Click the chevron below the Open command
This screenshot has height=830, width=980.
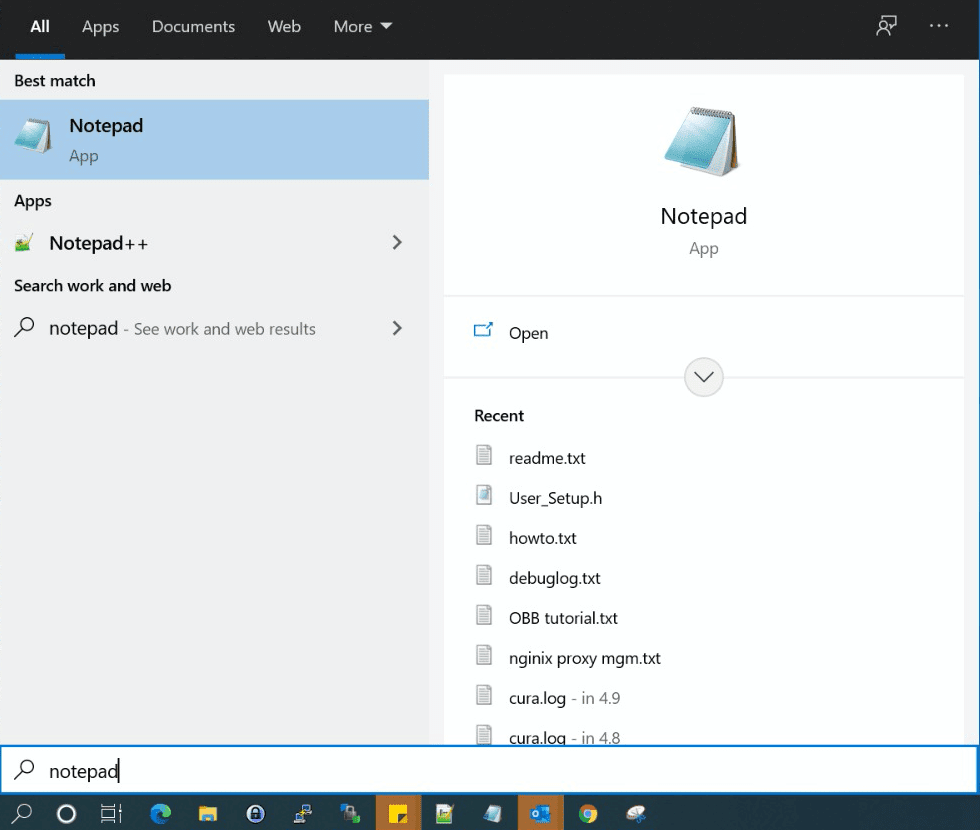(703, 377)
